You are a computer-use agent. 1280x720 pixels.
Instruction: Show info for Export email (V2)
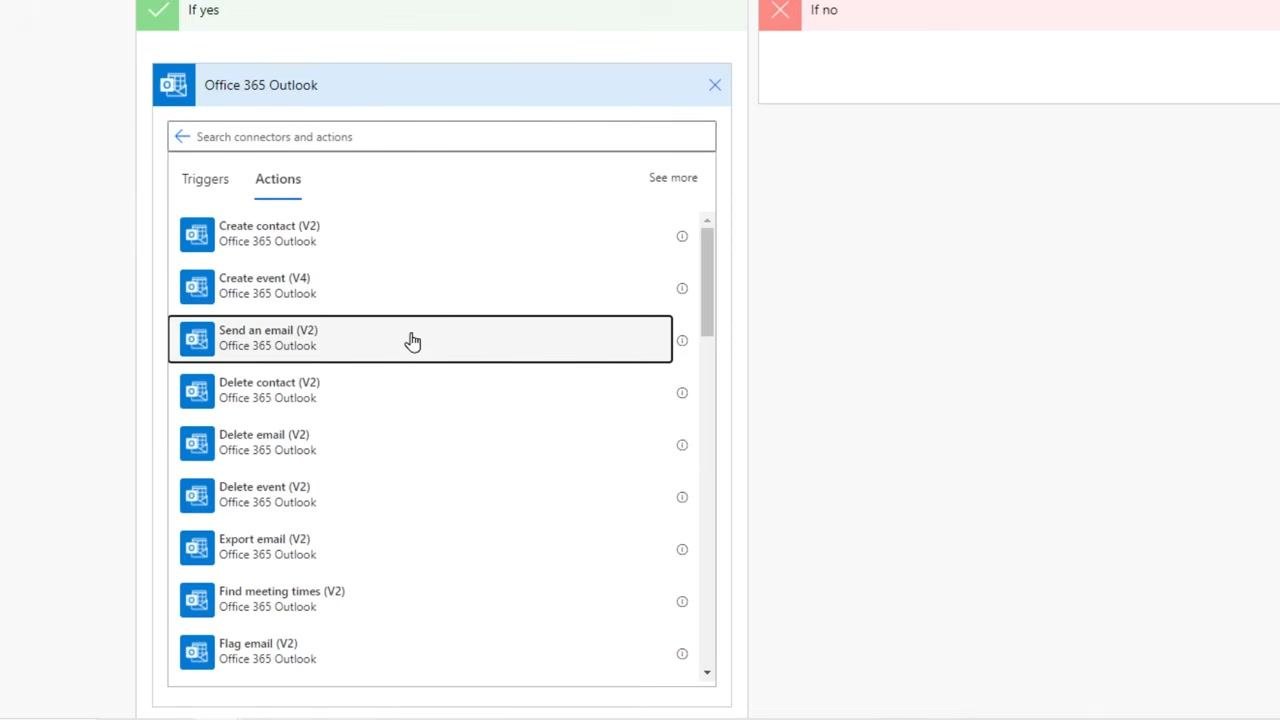point(682,549)
